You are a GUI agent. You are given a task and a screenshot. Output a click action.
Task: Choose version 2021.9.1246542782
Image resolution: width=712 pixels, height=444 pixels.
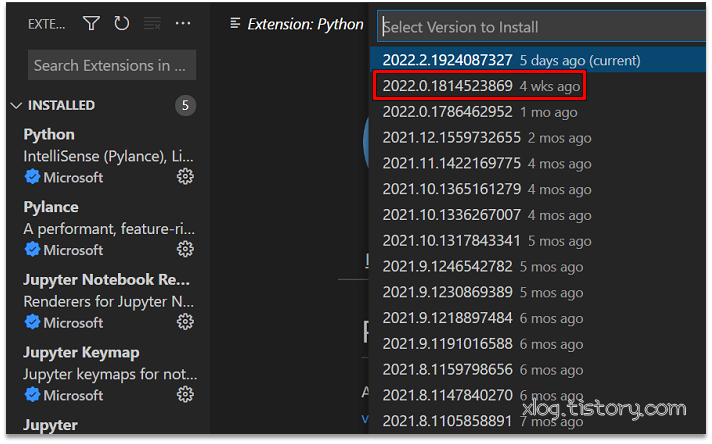coord(538,266)
